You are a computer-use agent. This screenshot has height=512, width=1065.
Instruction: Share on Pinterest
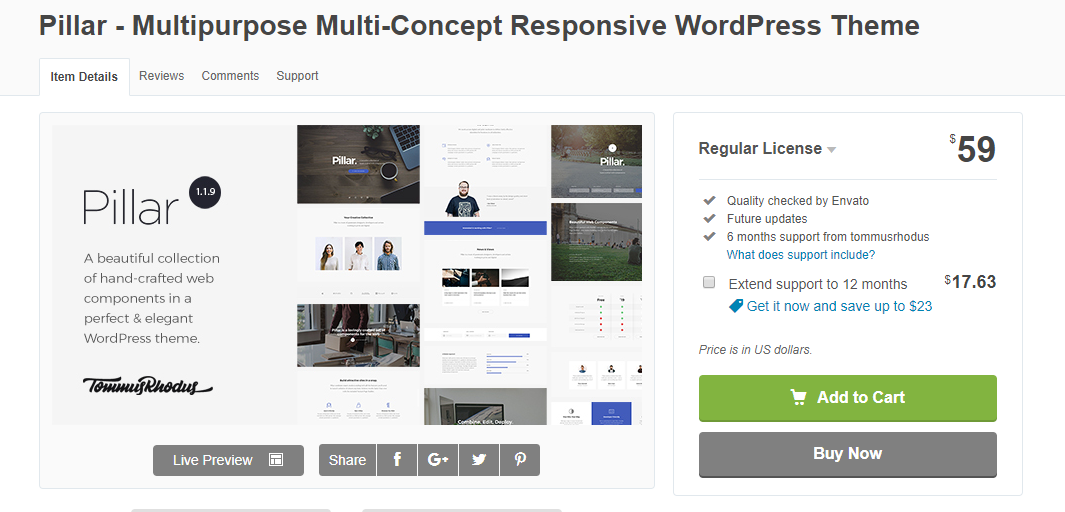pos(520,460)
